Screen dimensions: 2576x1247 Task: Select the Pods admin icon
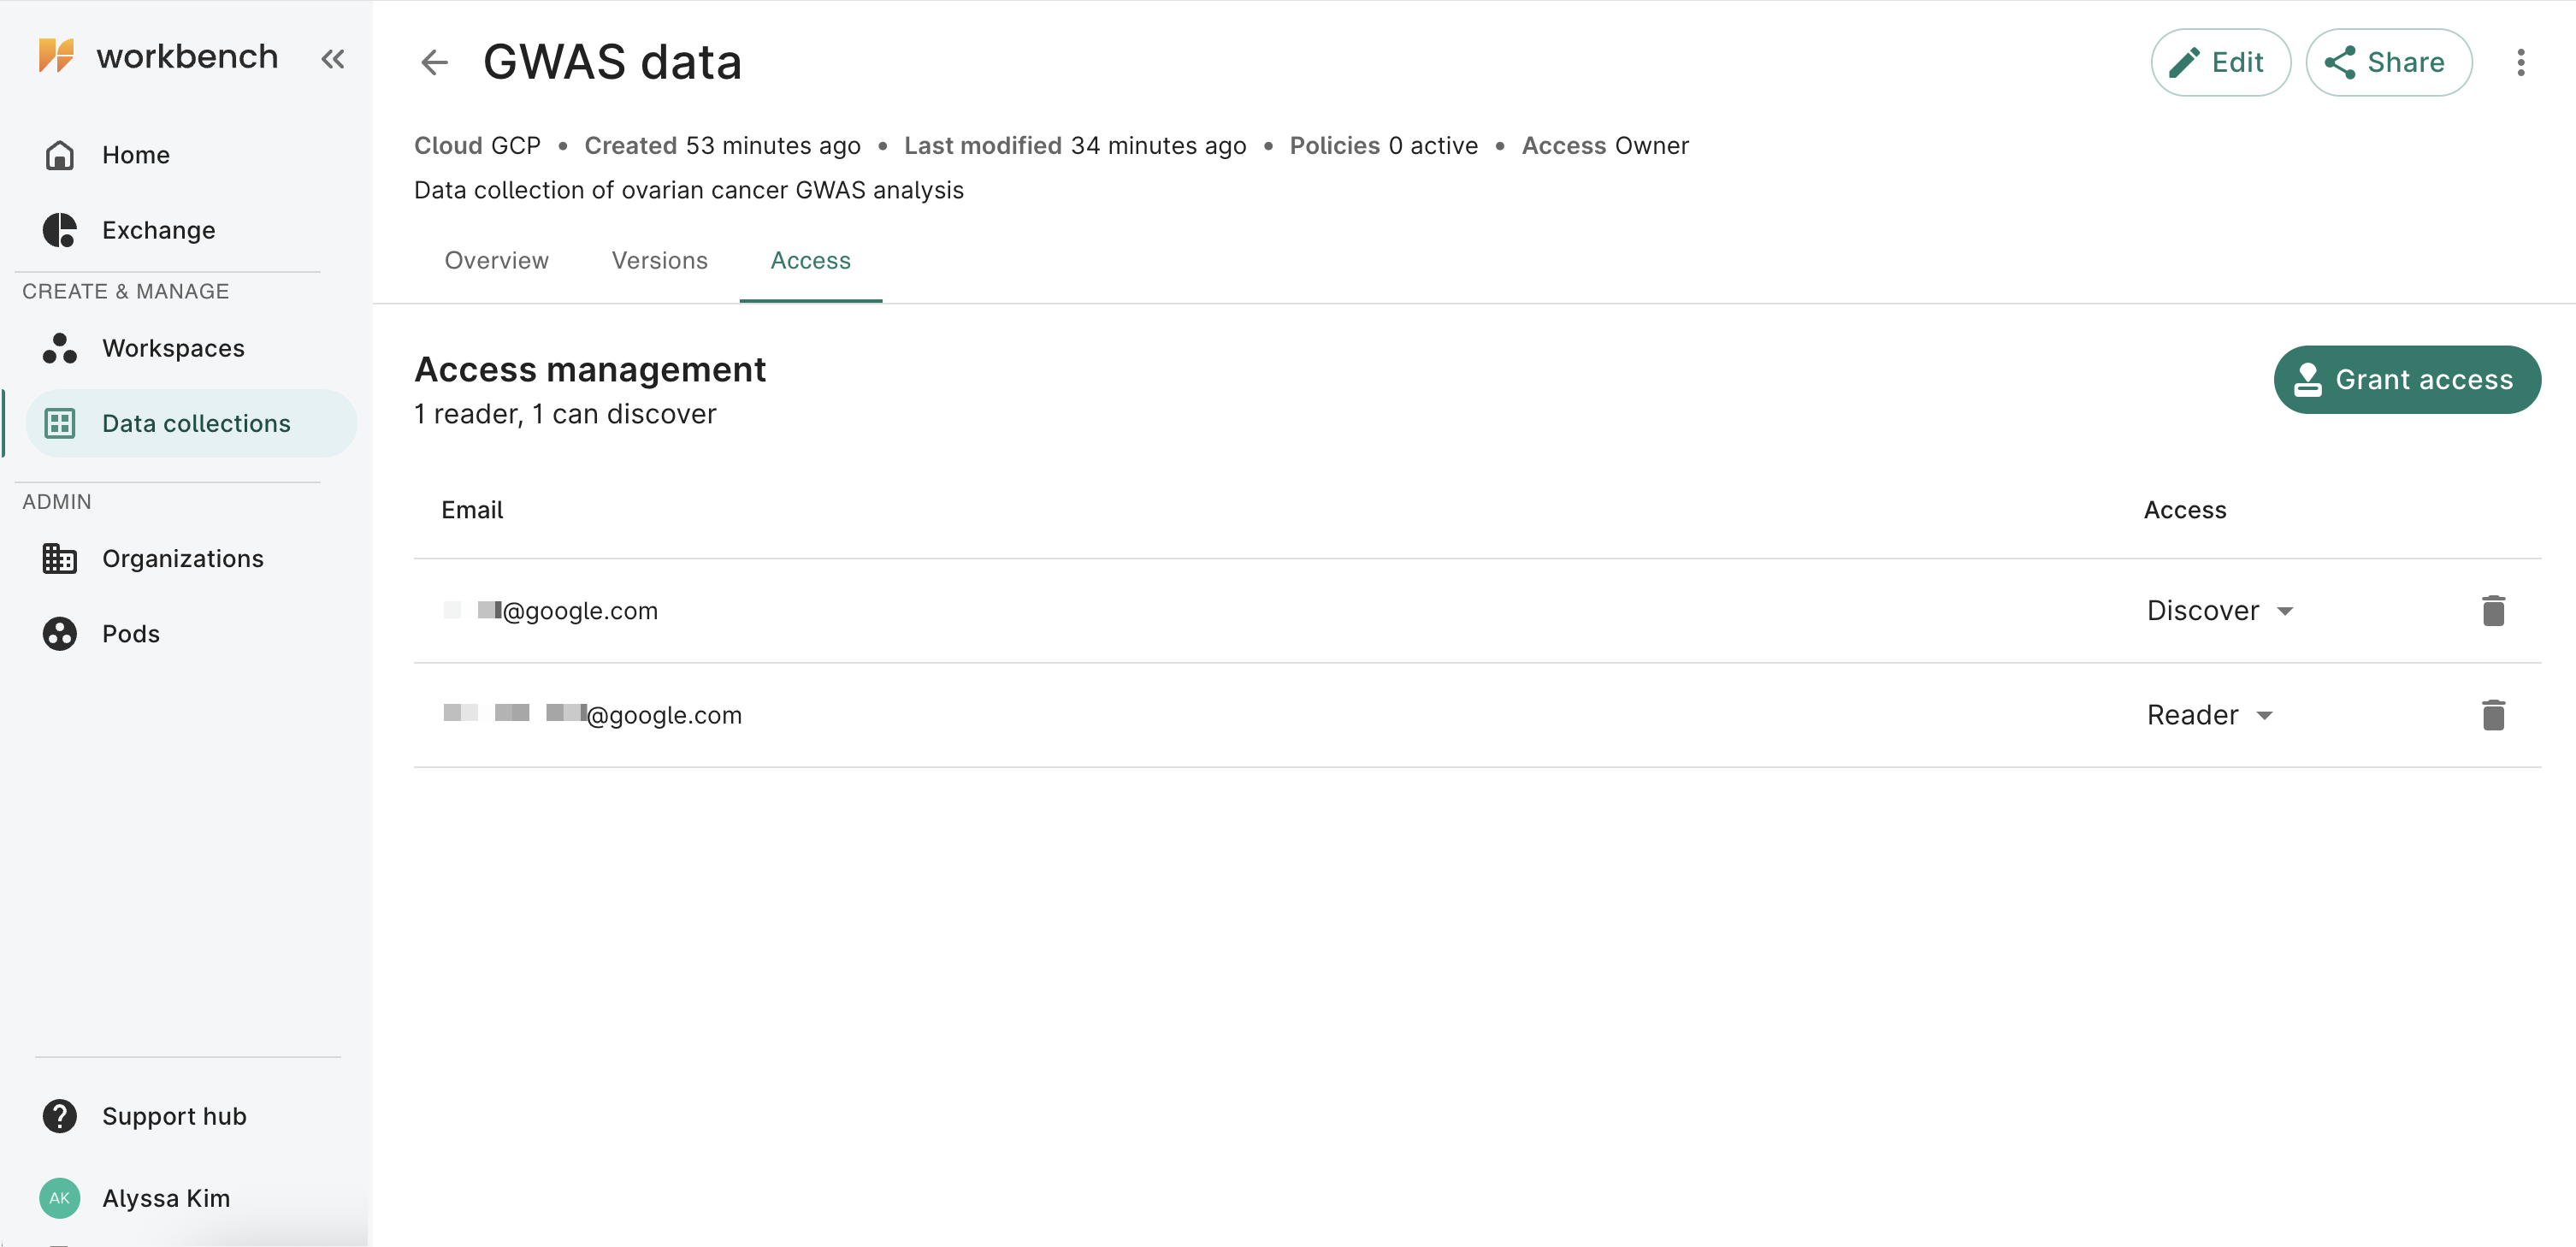[59, 633]
